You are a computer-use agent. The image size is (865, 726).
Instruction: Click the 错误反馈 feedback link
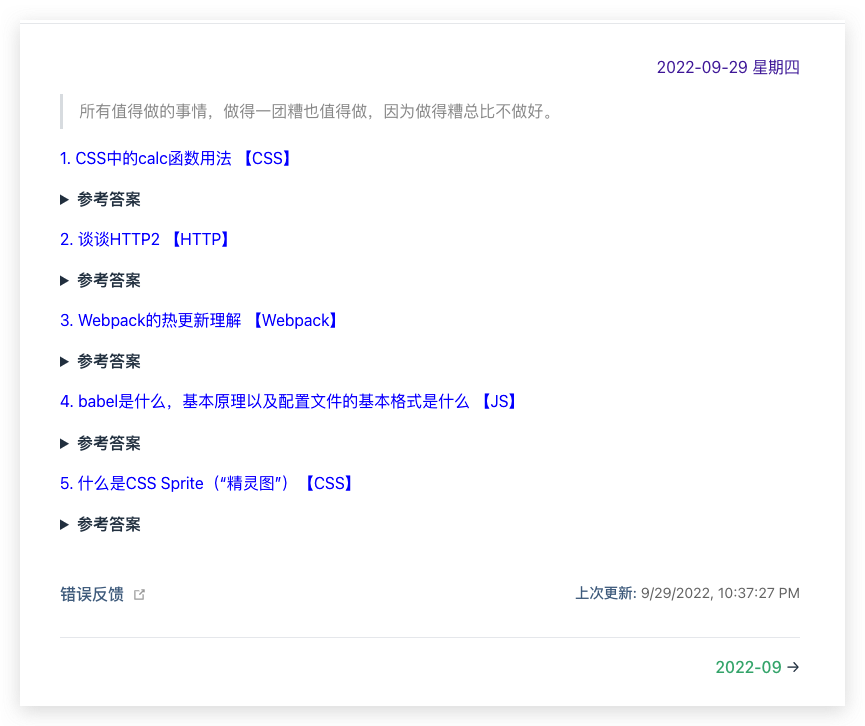point(92,594)
